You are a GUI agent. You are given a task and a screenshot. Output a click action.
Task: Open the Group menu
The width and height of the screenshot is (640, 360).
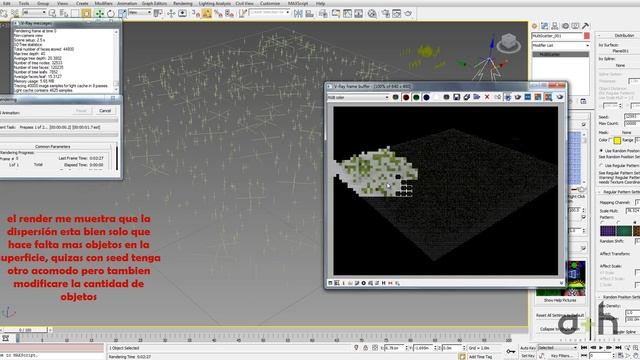(43, 3)
